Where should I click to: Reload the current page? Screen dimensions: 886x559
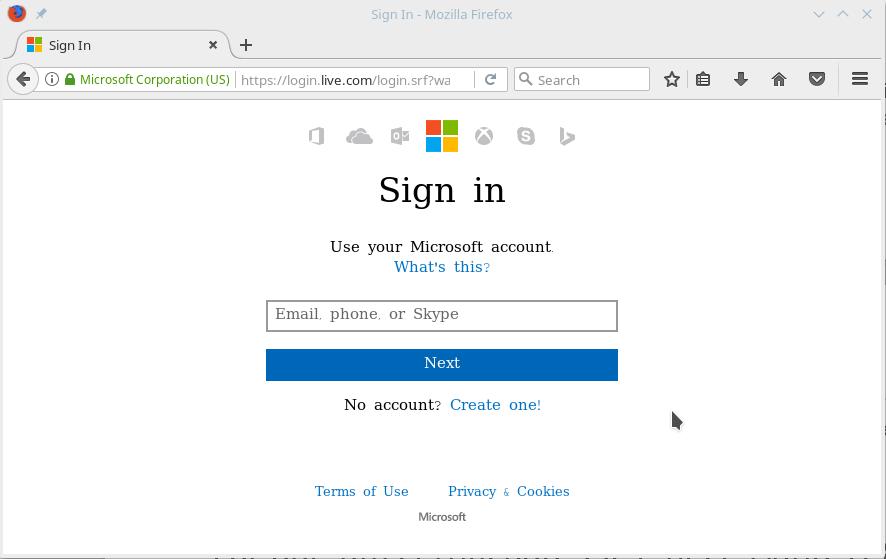490,79
